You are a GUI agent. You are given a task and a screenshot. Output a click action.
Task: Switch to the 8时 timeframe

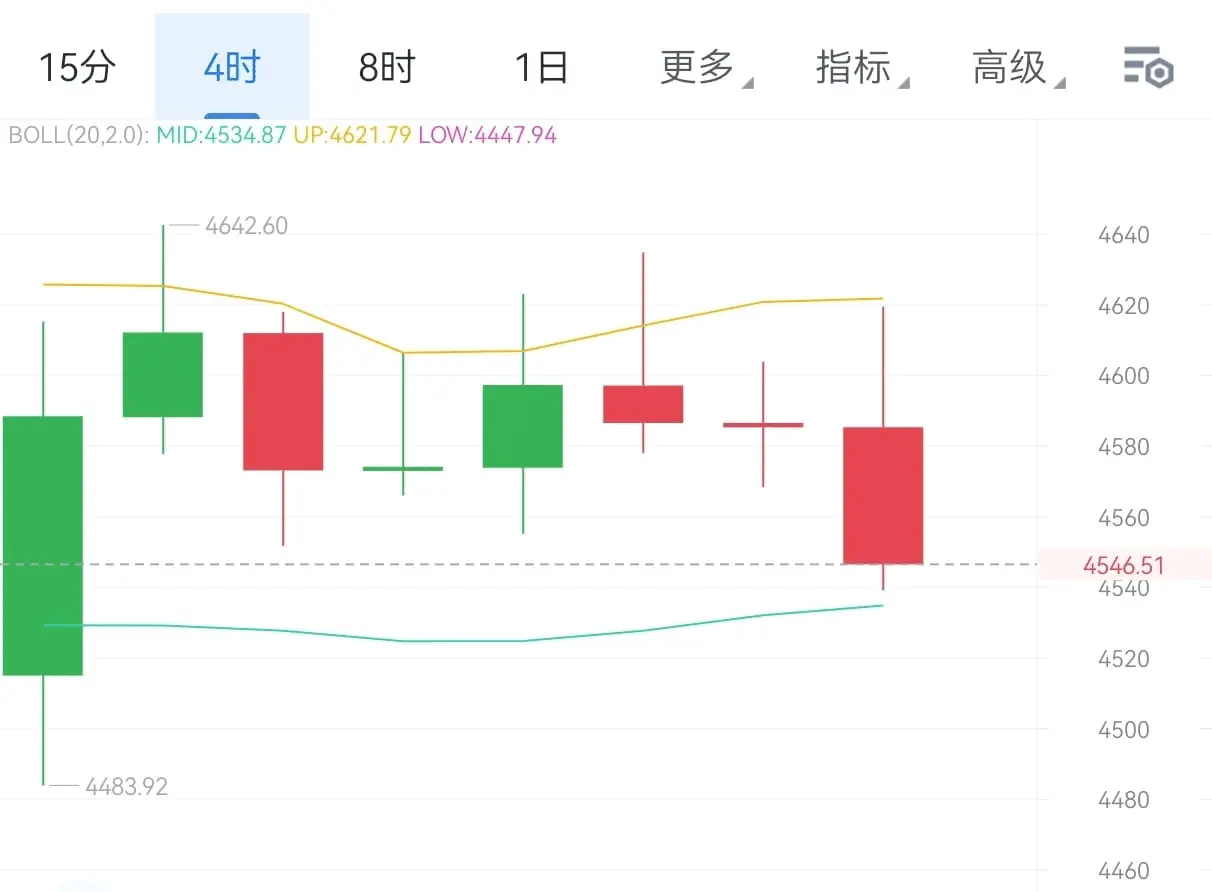click(387, 68)
